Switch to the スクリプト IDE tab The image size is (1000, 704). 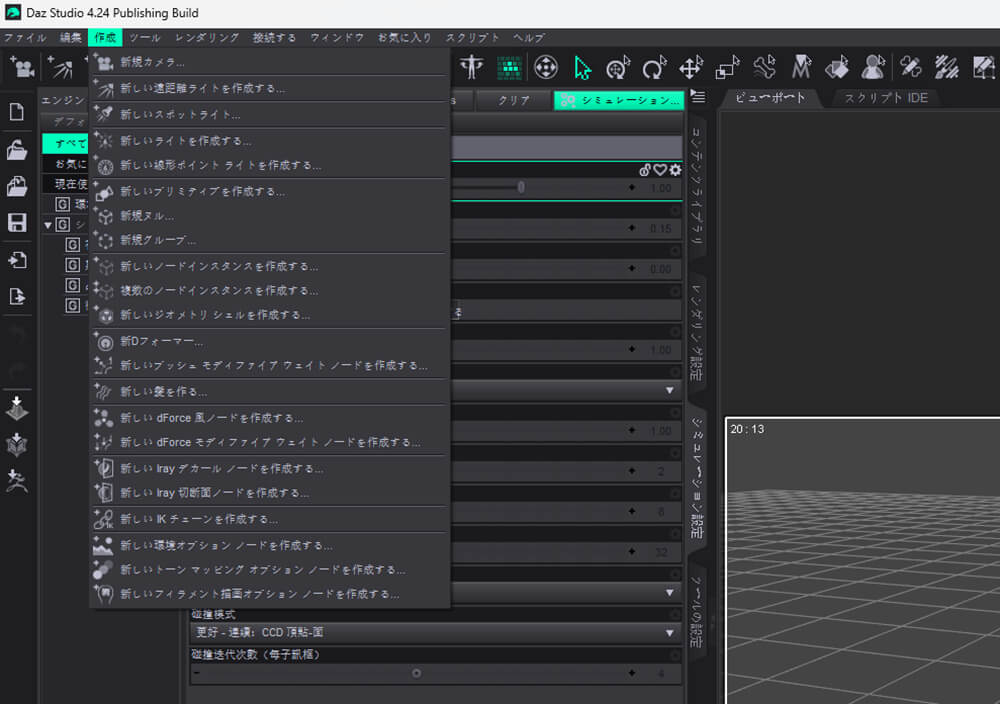(886, 98)
